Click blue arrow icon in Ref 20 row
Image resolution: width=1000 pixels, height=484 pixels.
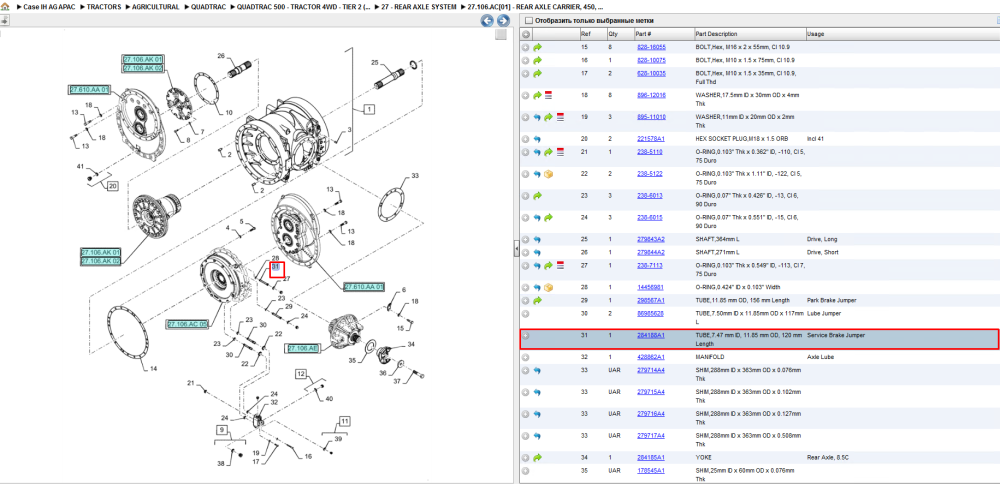(538, 139)
